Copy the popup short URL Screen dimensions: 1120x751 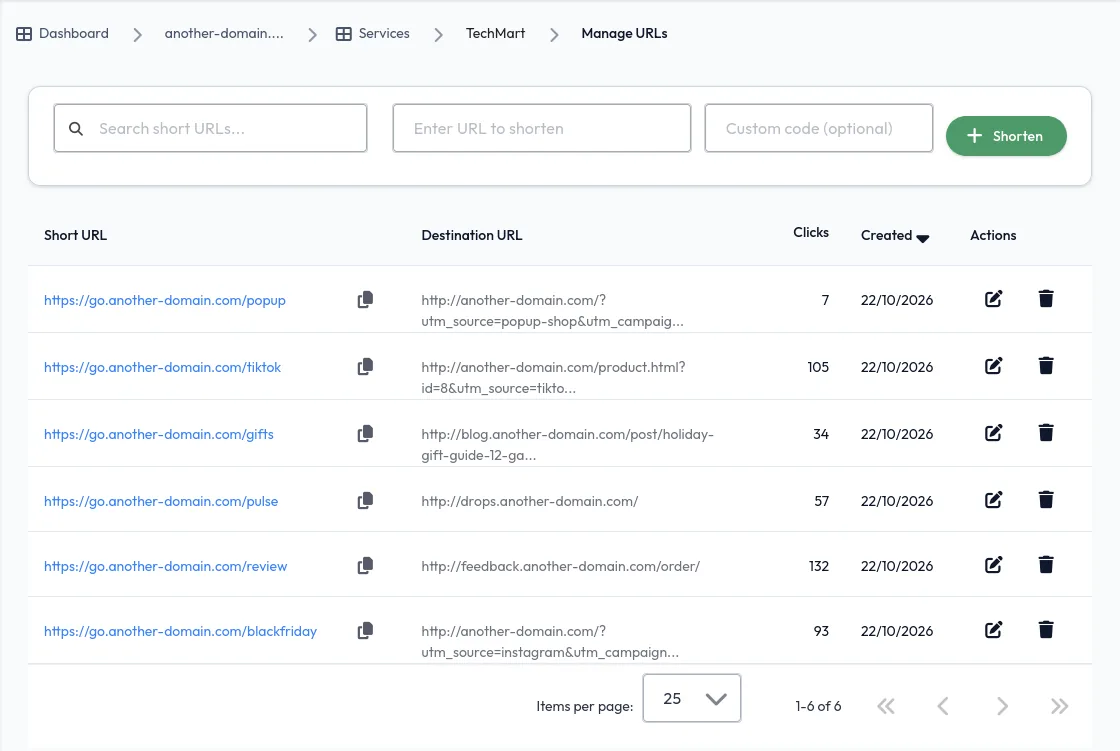point(365,299)
